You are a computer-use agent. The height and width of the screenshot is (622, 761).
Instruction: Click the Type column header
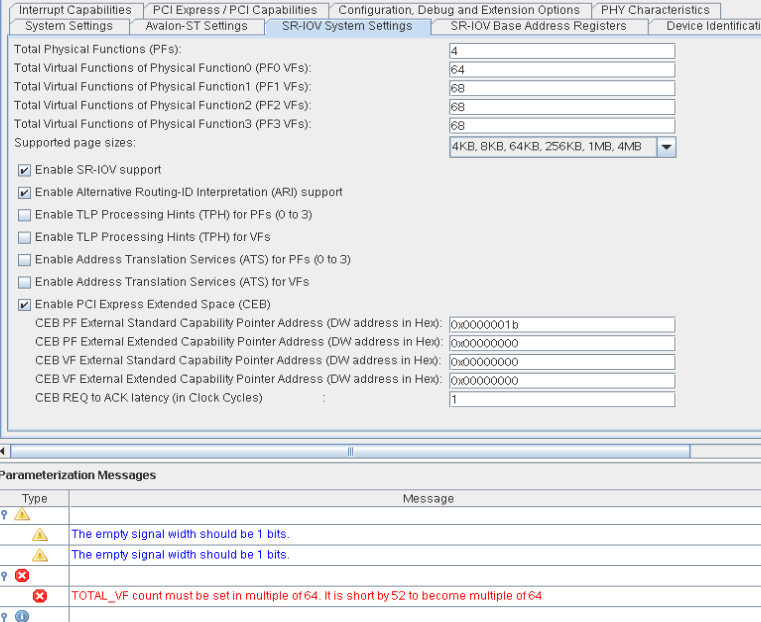coord(34,498)
